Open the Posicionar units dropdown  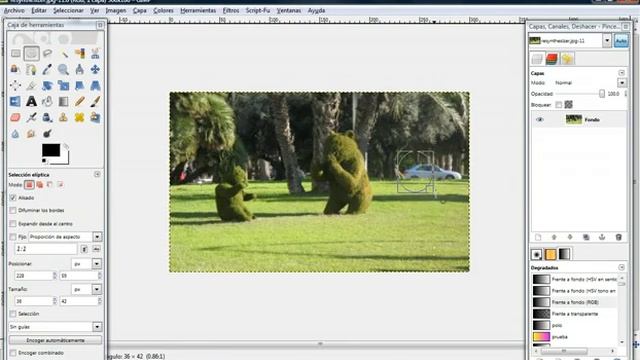(97, 264)
